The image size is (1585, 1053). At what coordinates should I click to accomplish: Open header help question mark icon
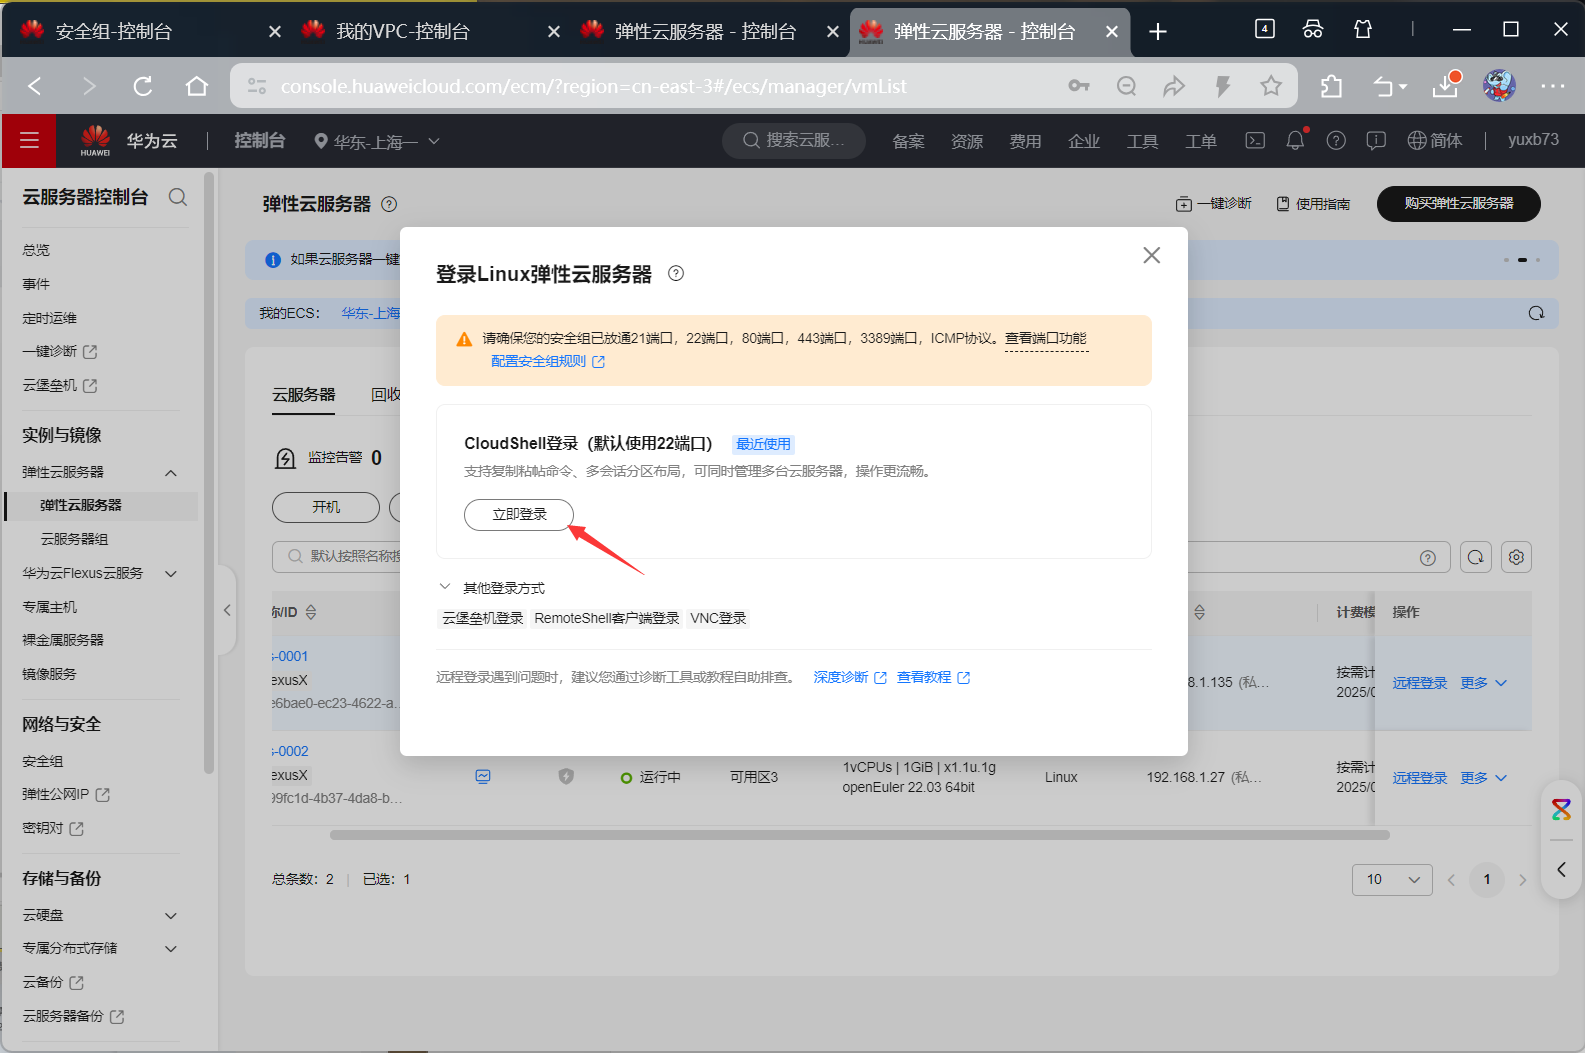coord(1336,140)
